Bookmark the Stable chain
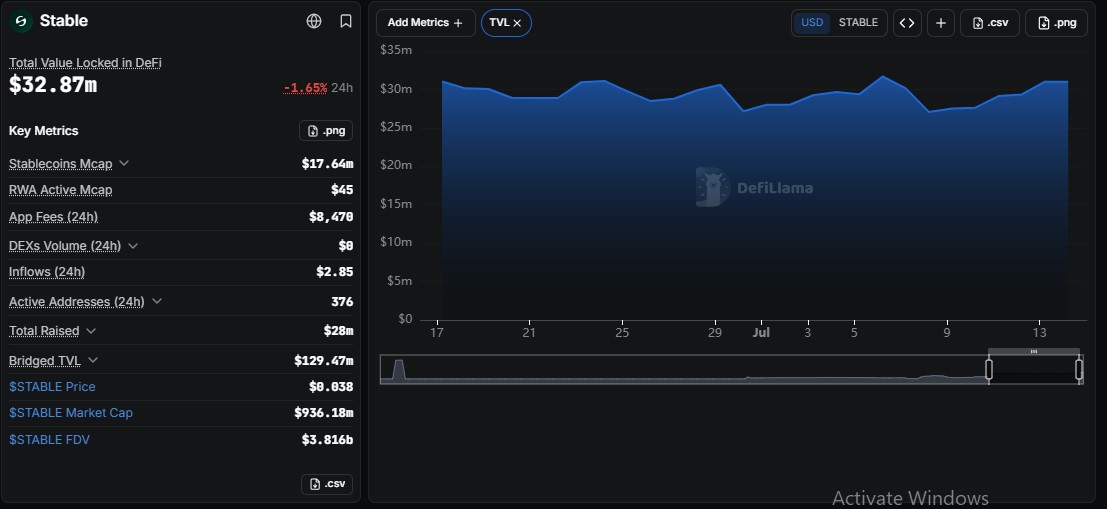 click(x=346, y=21)
